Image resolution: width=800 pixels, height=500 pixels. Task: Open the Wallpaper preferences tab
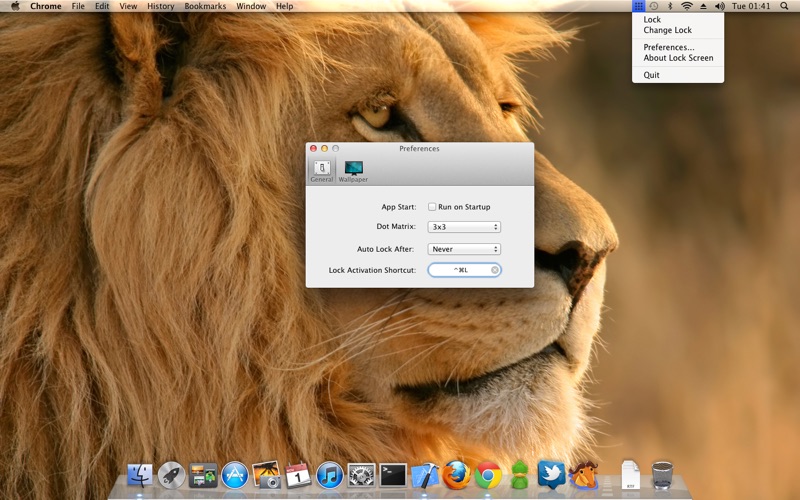[x=353, y=170]
